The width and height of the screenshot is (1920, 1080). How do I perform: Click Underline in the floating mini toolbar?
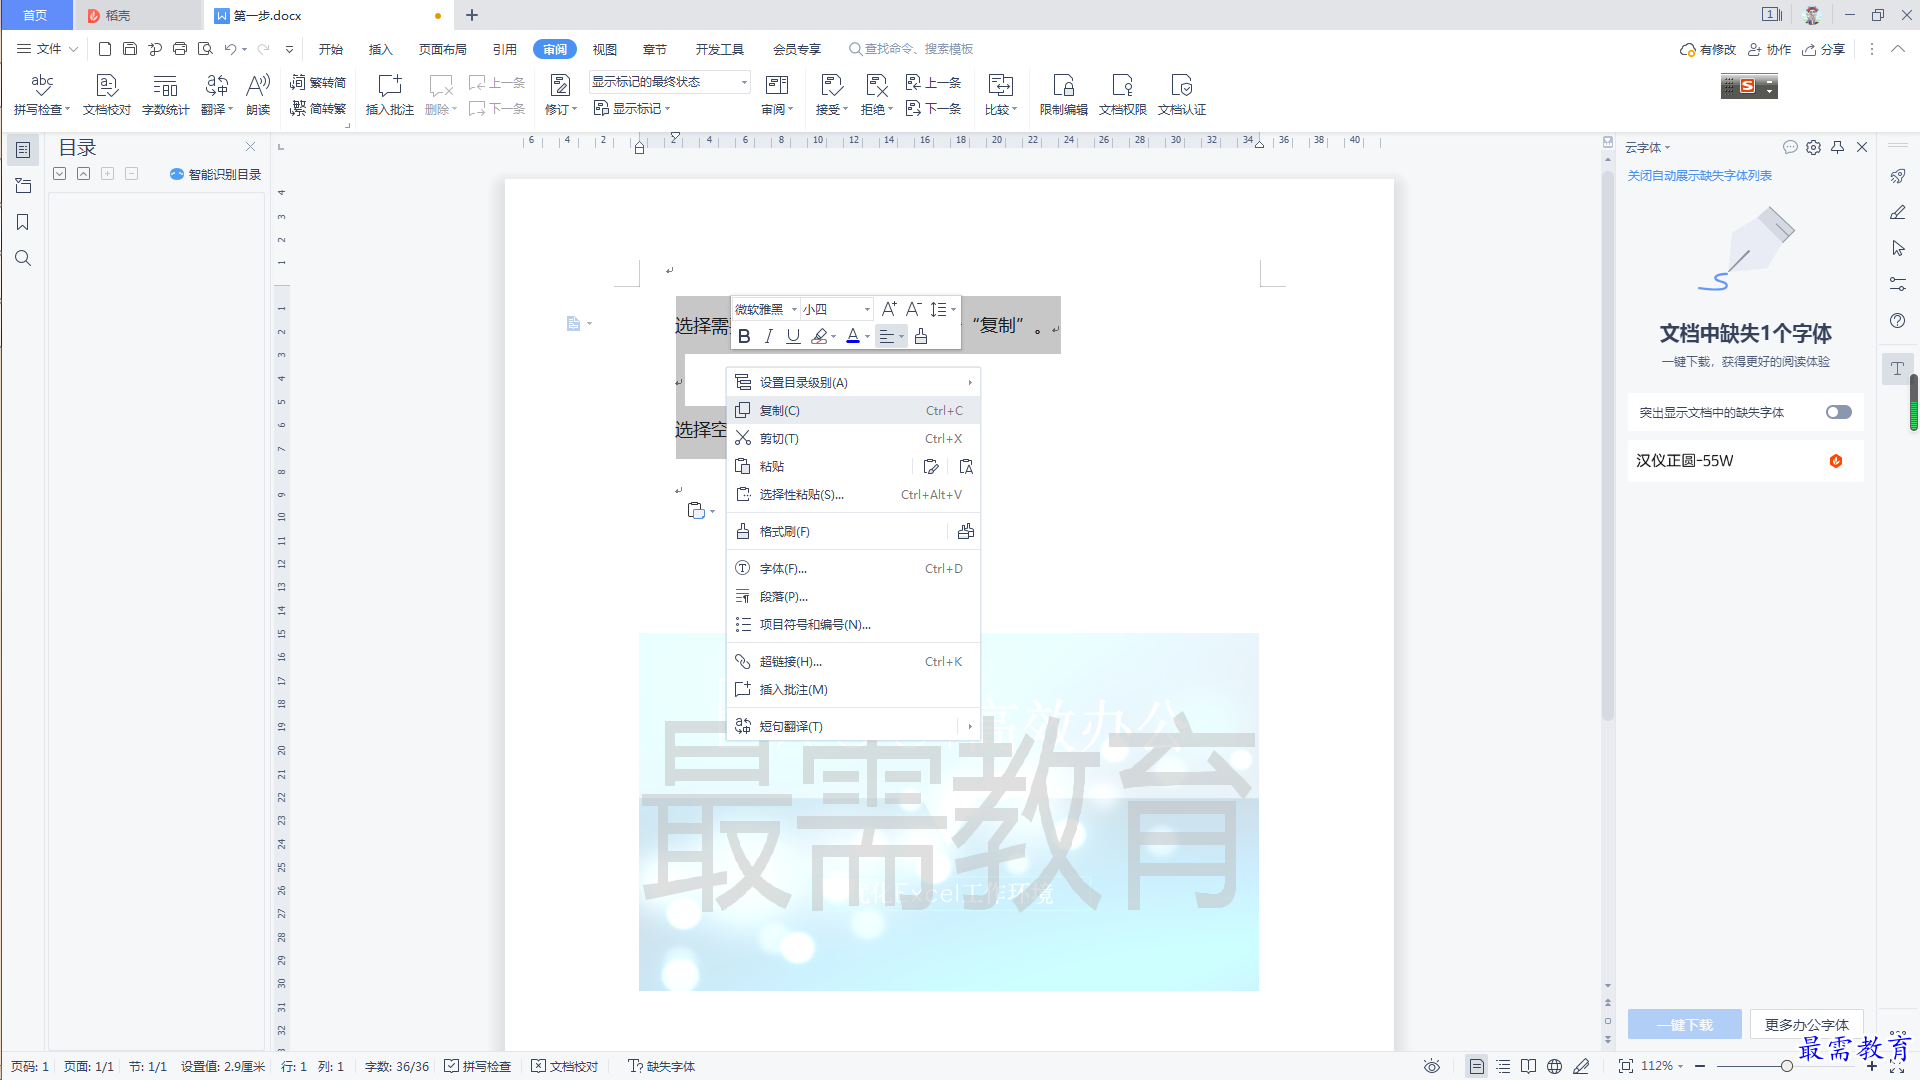[x=793, y=337]
